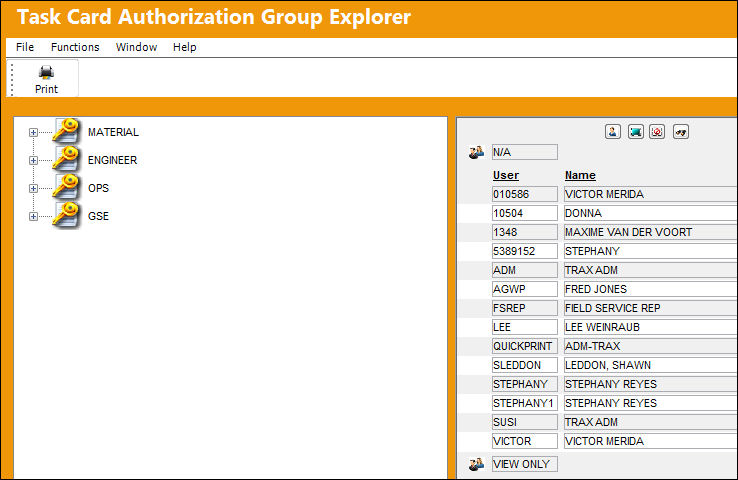Expand the OPS tree node
738x480 pixels.
pyautogui.click(x=33, y=188)
